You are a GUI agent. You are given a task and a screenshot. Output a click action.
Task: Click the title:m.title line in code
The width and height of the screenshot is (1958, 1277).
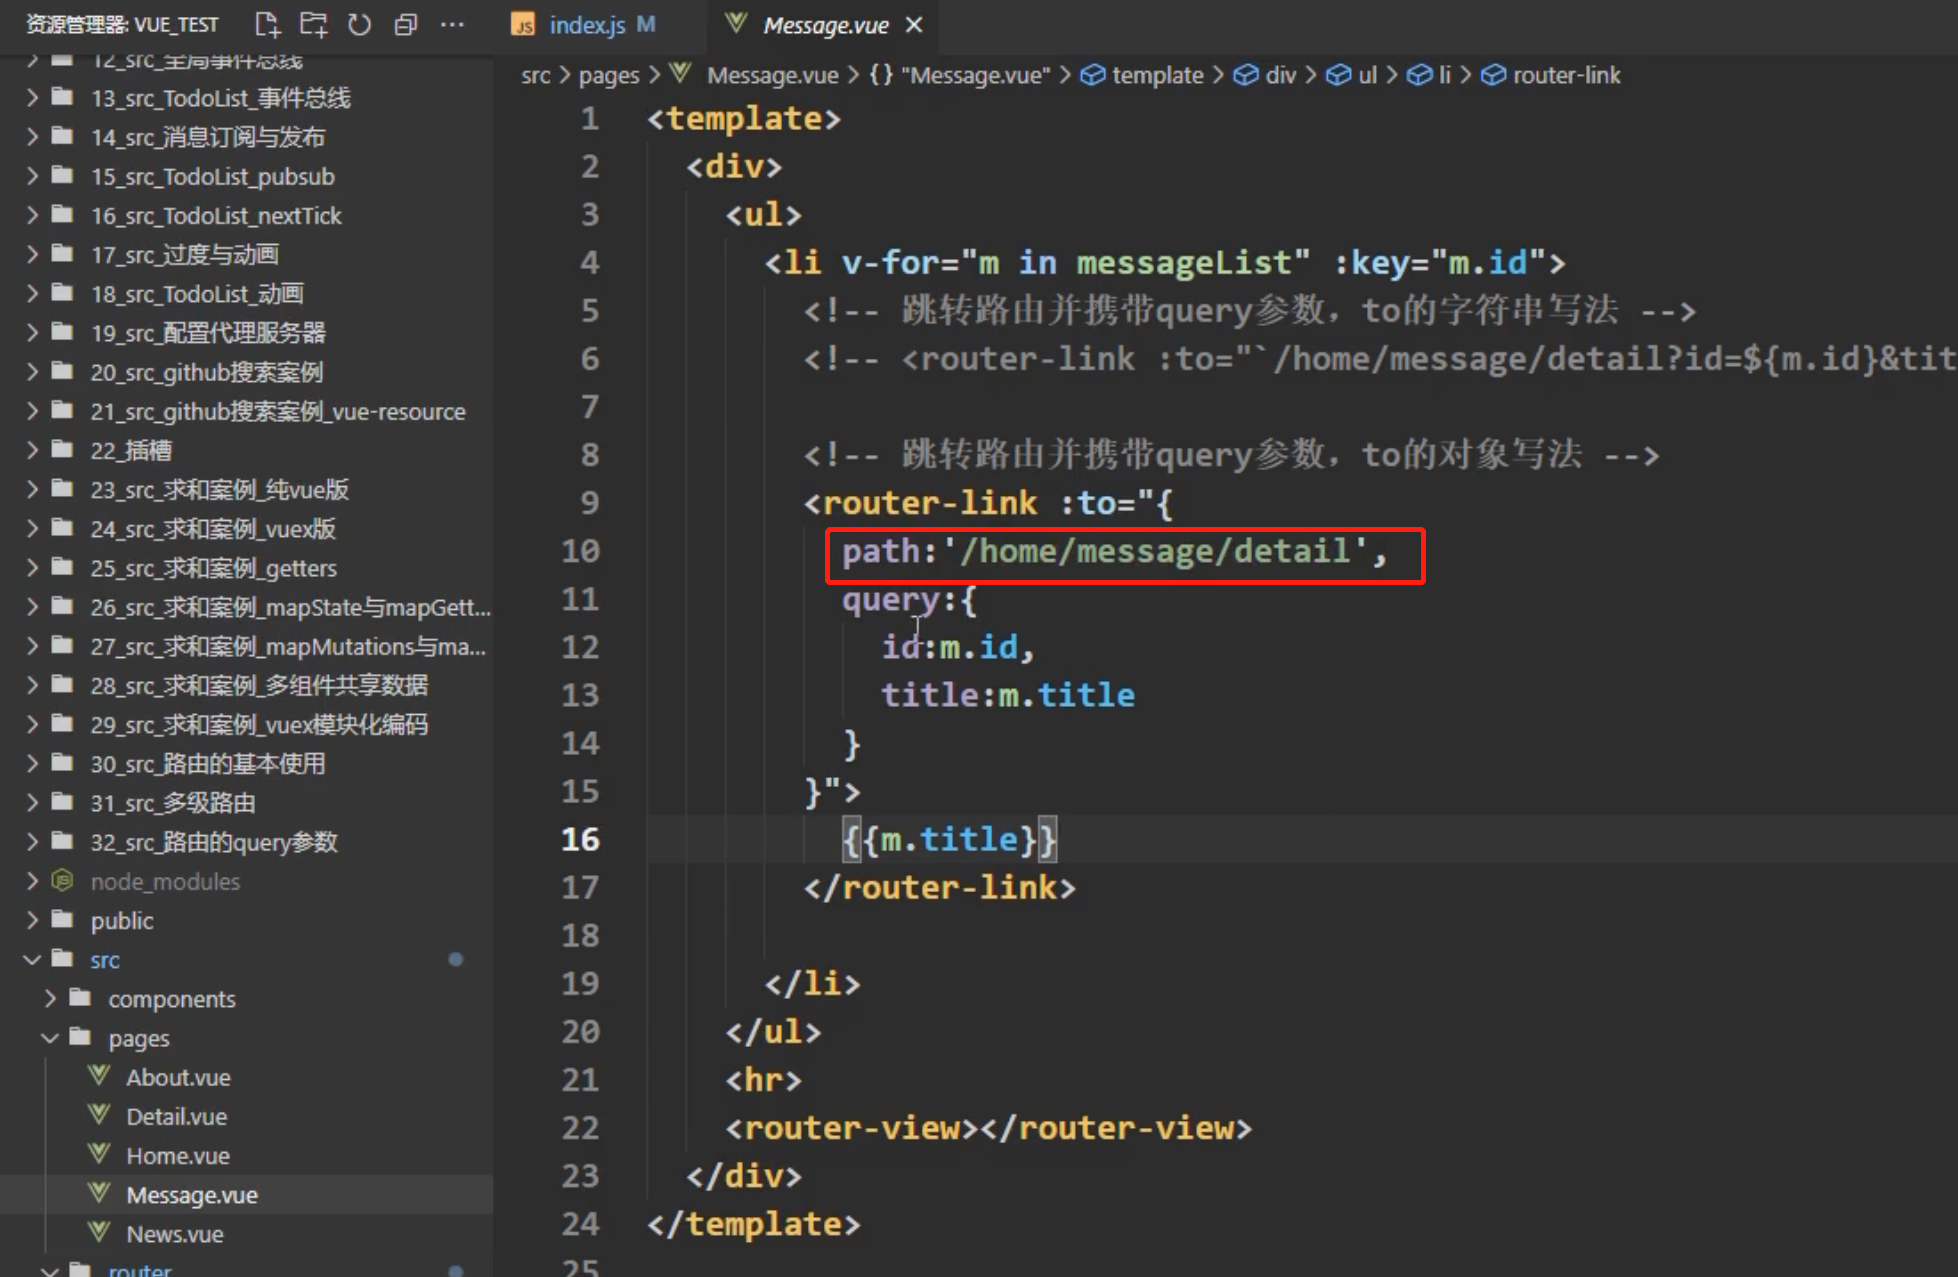pyautogui.click(x=1008, y=695)
